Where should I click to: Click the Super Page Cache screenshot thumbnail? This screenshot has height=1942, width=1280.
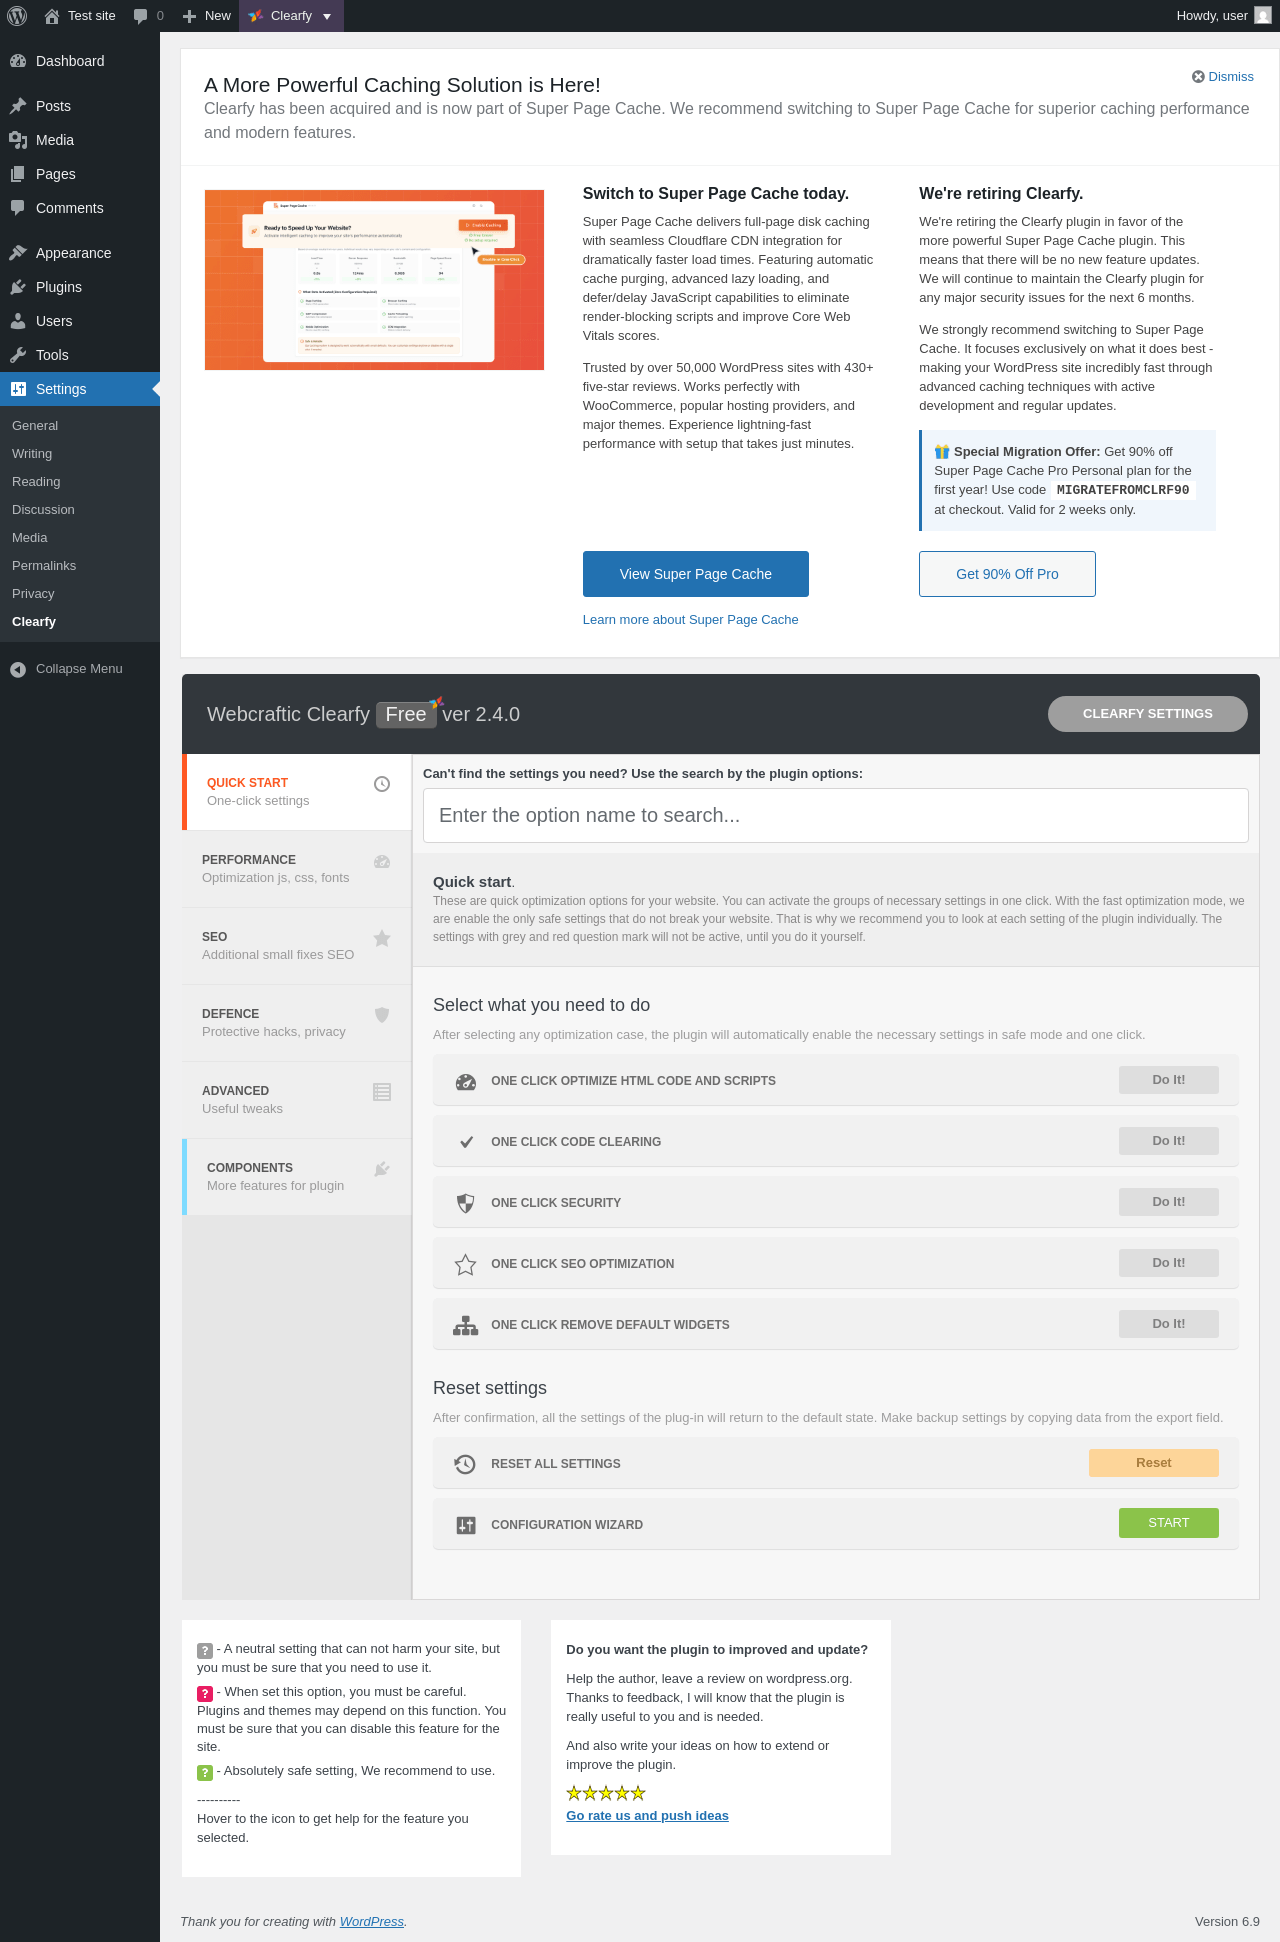374,280
